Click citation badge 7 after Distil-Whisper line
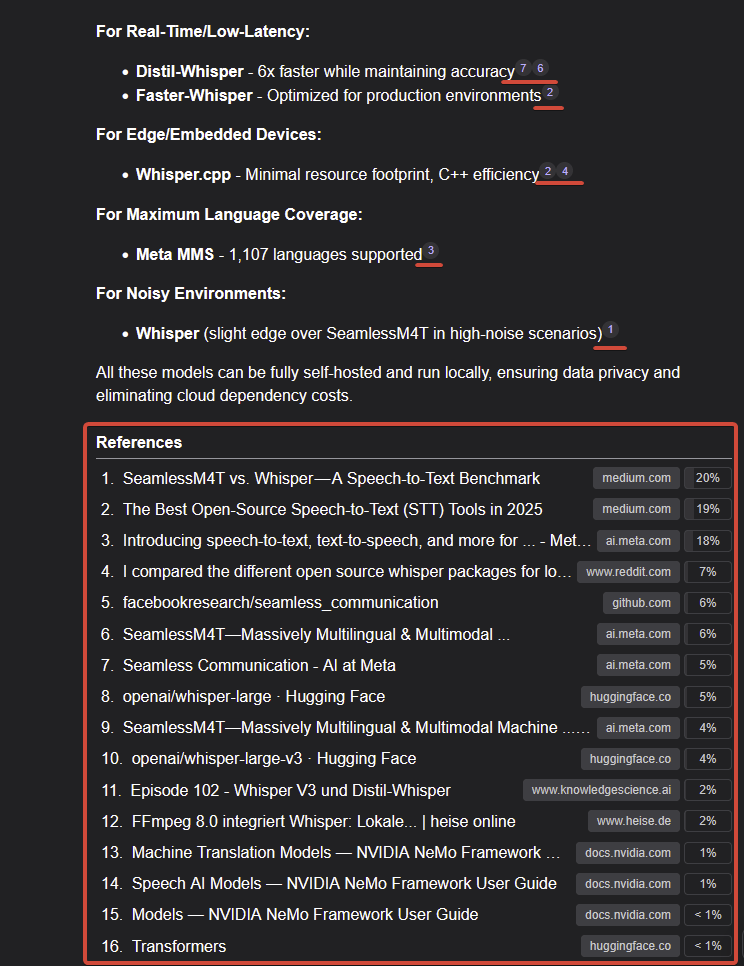744x966 pixels. (x=523, y=69)
